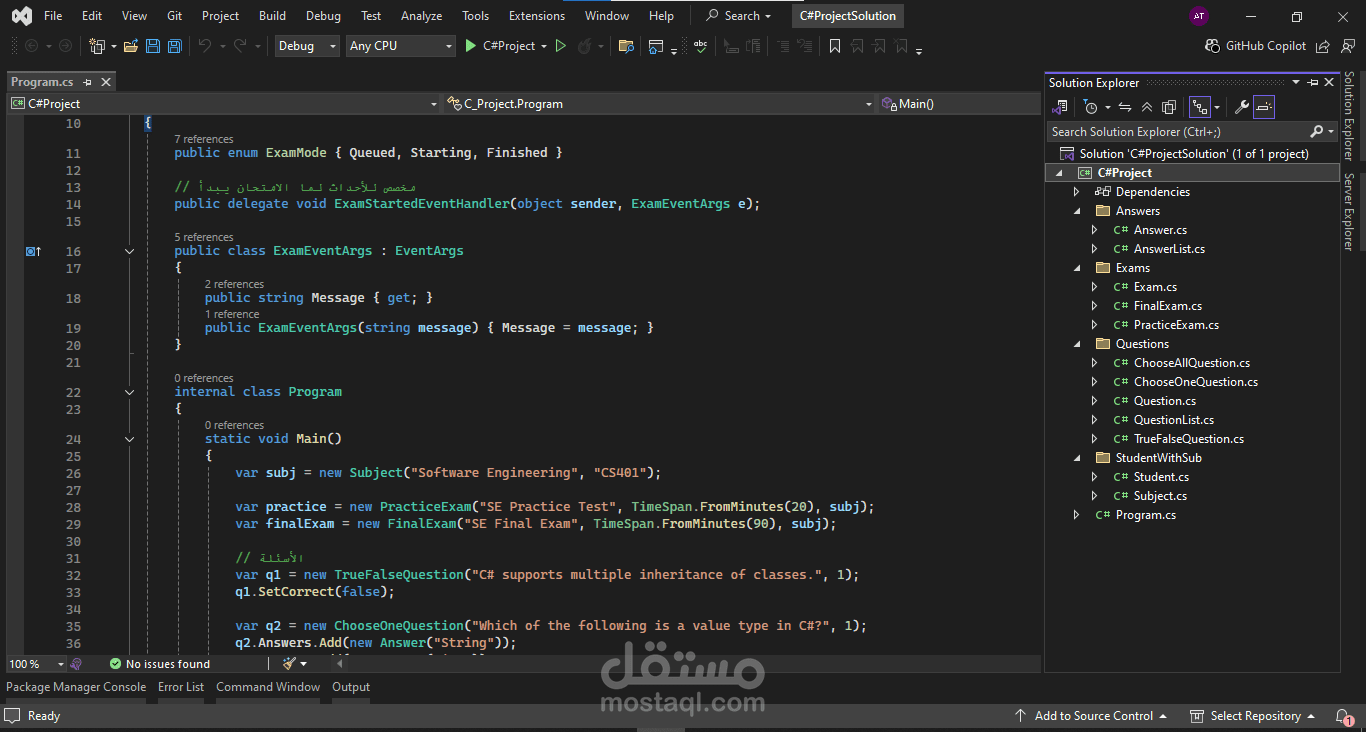Collapse the Questions folder node

(1077, 344)
